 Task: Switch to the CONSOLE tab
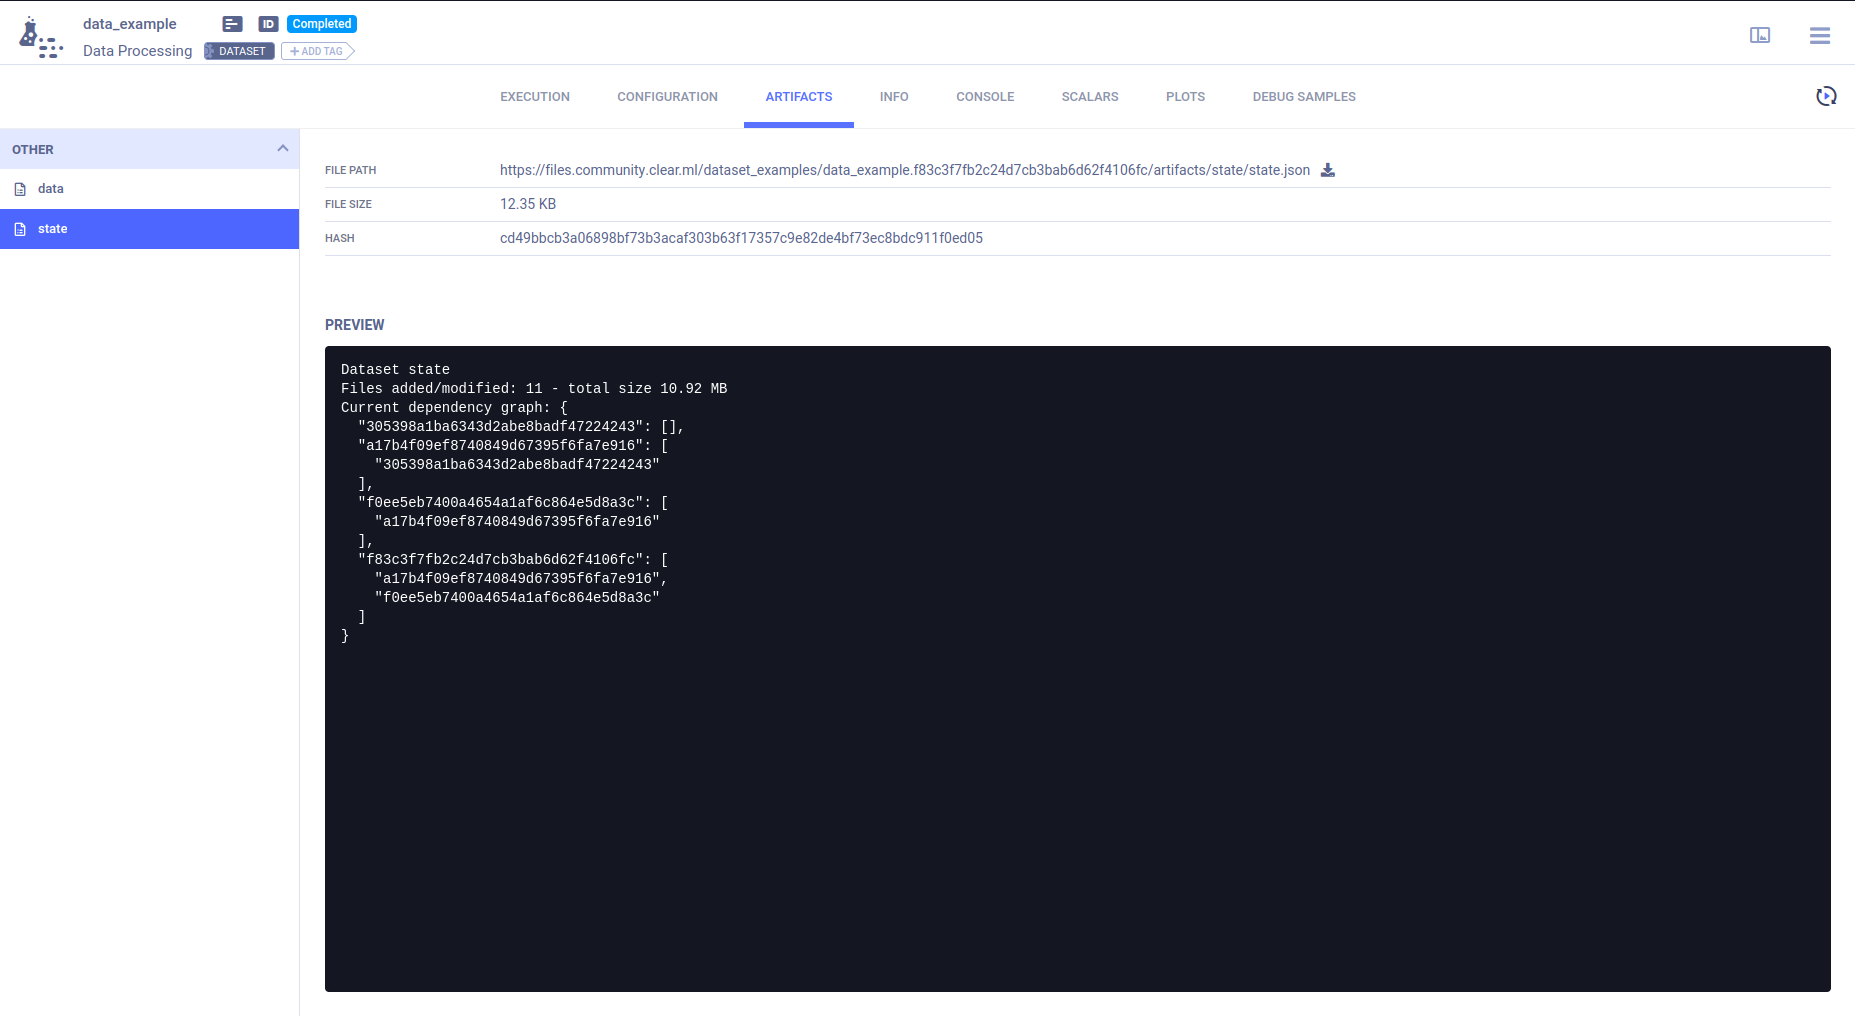click(x=984, y=97)
